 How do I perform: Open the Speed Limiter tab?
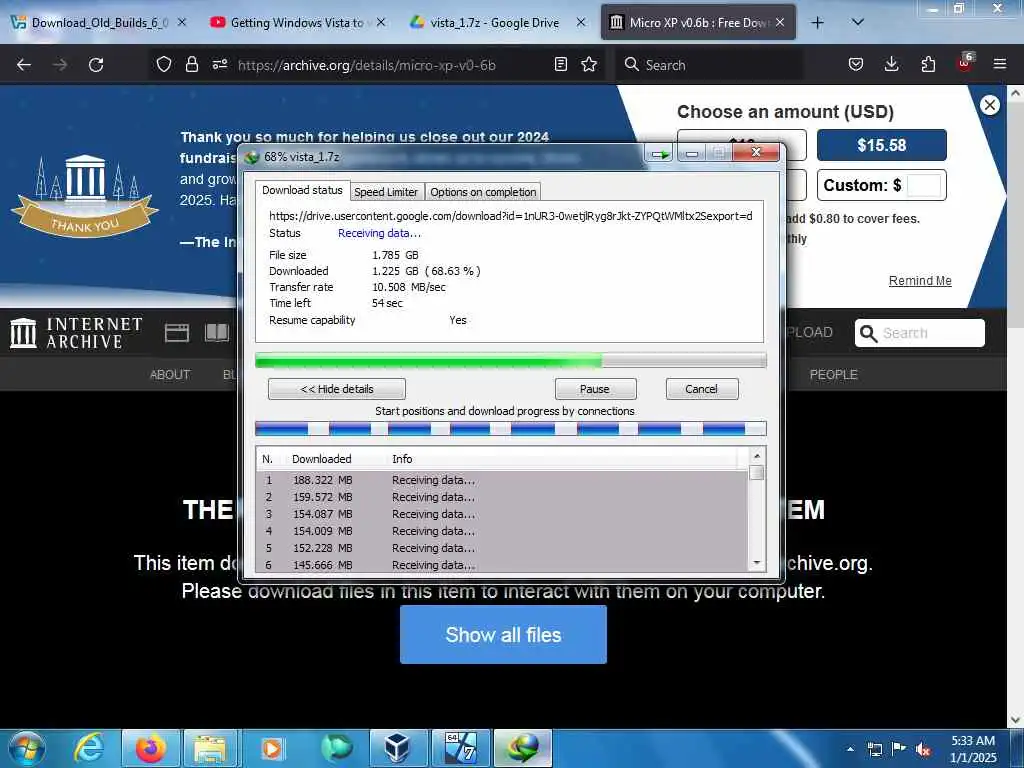click(386, 192)
